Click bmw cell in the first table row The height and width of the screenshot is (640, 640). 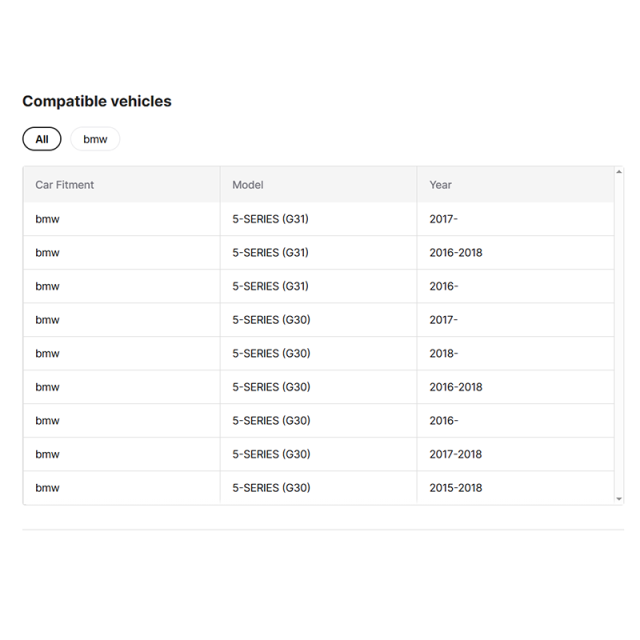[x=47, y=218]
